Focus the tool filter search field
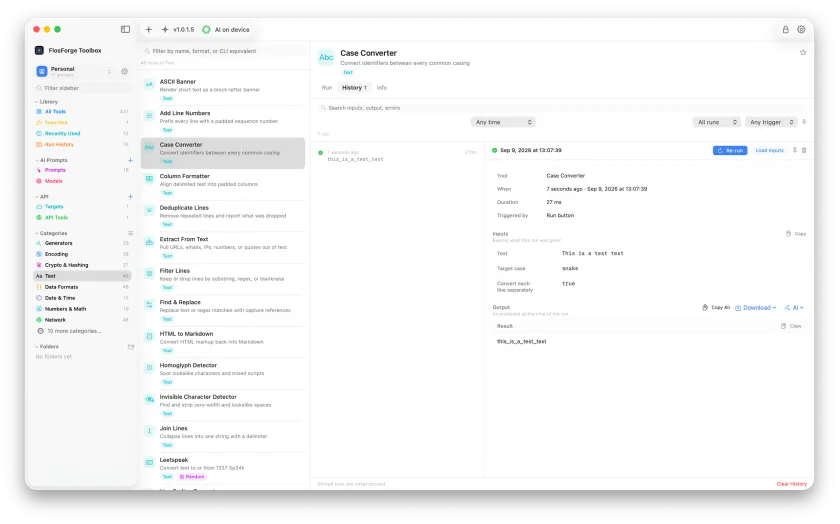840x524 pixels. click(223, 51)
